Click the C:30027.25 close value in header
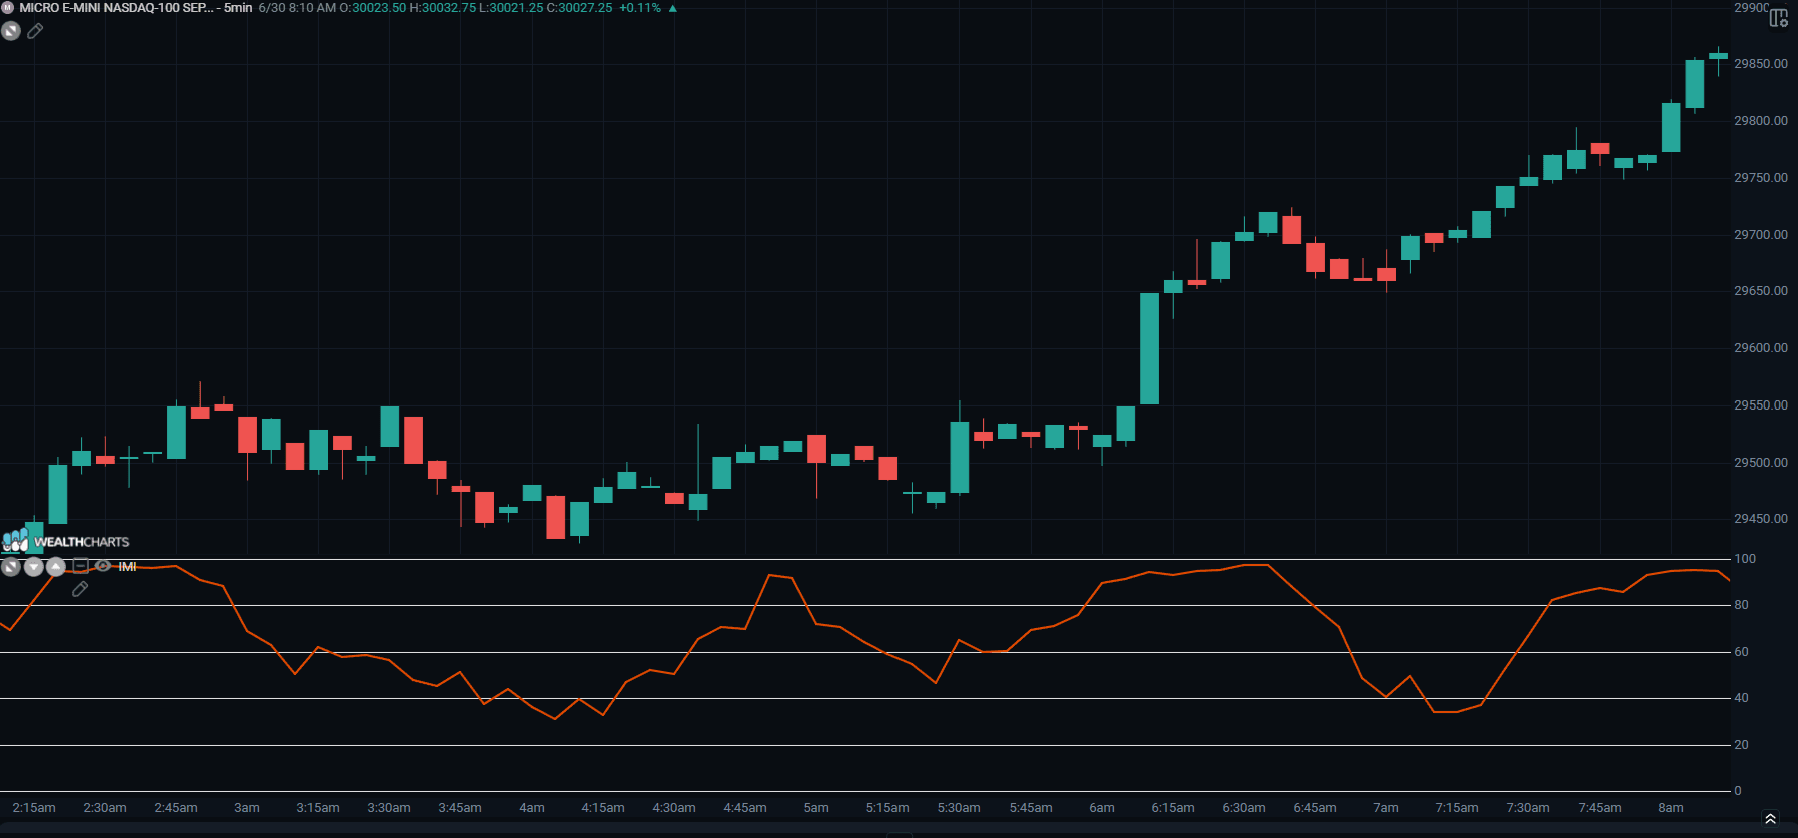Image resolution: width=1798 pixels, height=838 pixels. (x=579, y=8)
